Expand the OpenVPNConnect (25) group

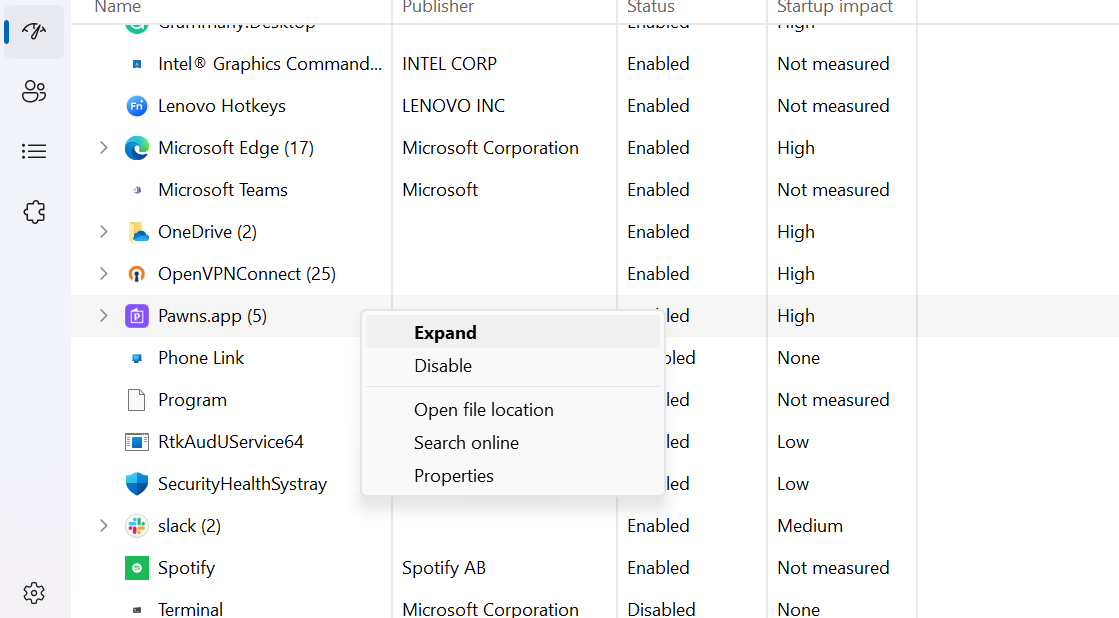coord(103,274)
